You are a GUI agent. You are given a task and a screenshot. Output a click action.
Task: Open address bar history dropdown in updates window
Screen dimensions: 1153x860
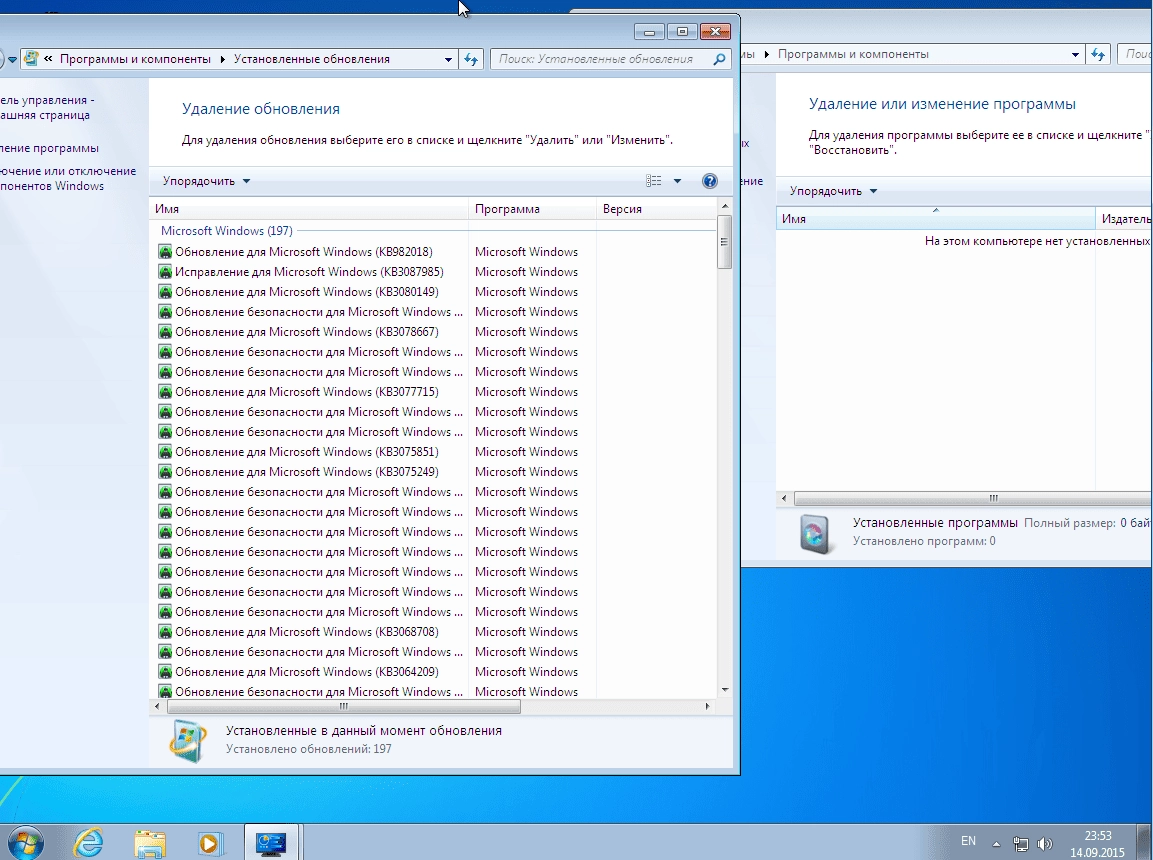coord(448,60)
